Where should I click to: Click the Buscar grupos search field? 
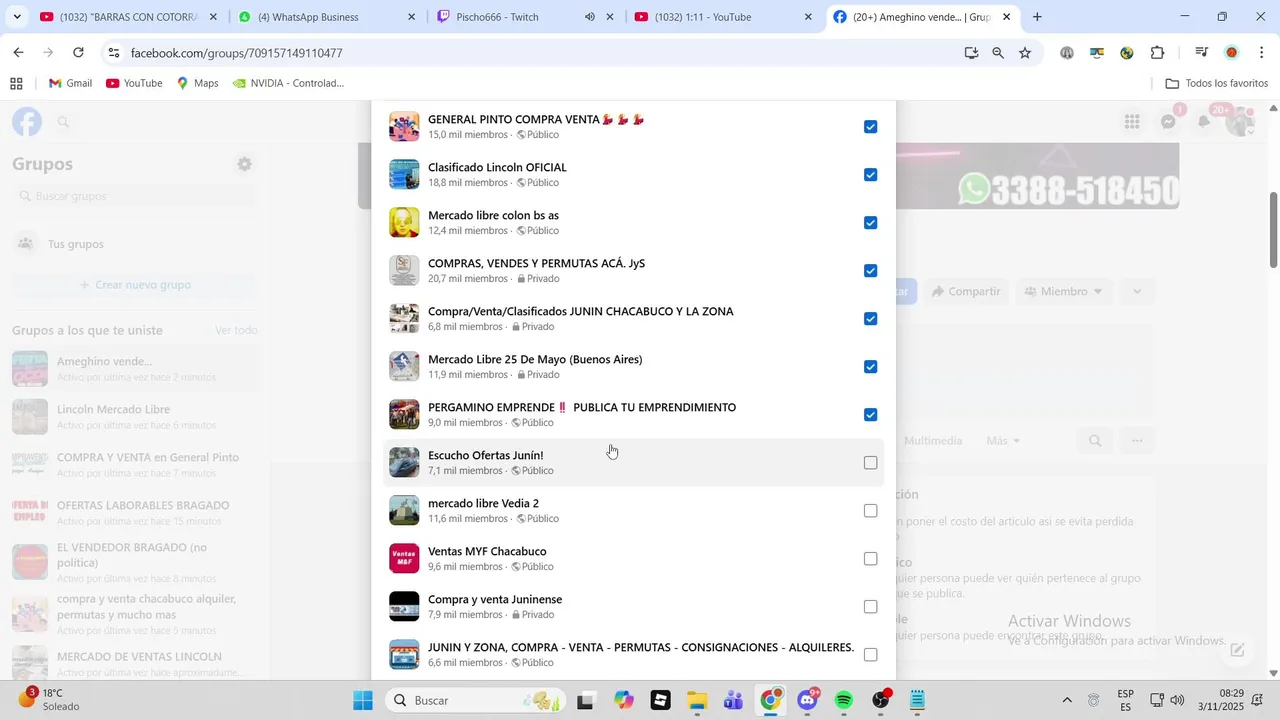point(135,196)
